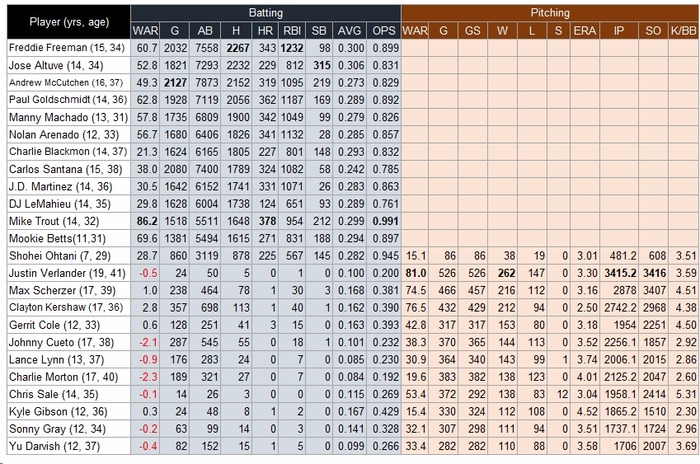The height and width of the screenshot is (464, 700).
Task: Click Justin Verlander's 3416 strikeouts cell
Action: click(653, 273)
